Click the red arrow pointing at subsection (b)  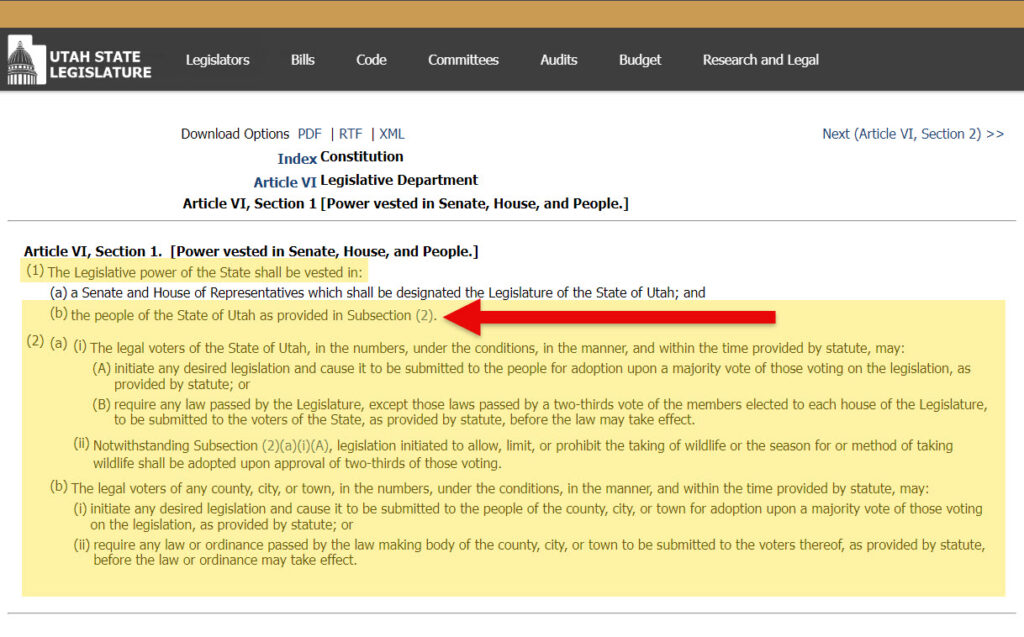[x=610, y=317]
